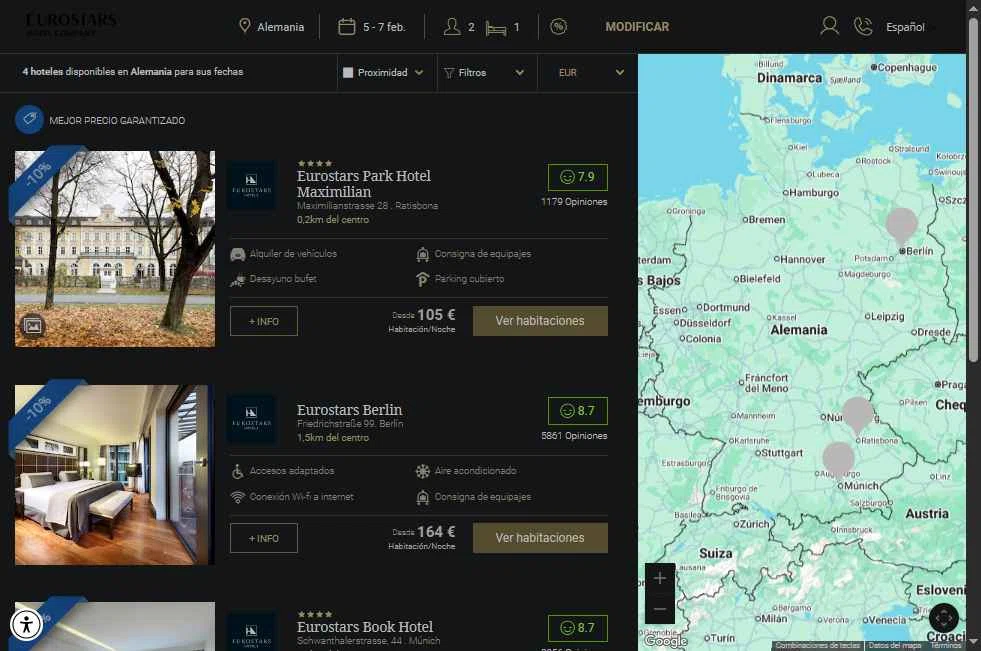Click the air conditioning snowflake icon
The height and width of the screenshot is (651, 981).
(422, 471)
